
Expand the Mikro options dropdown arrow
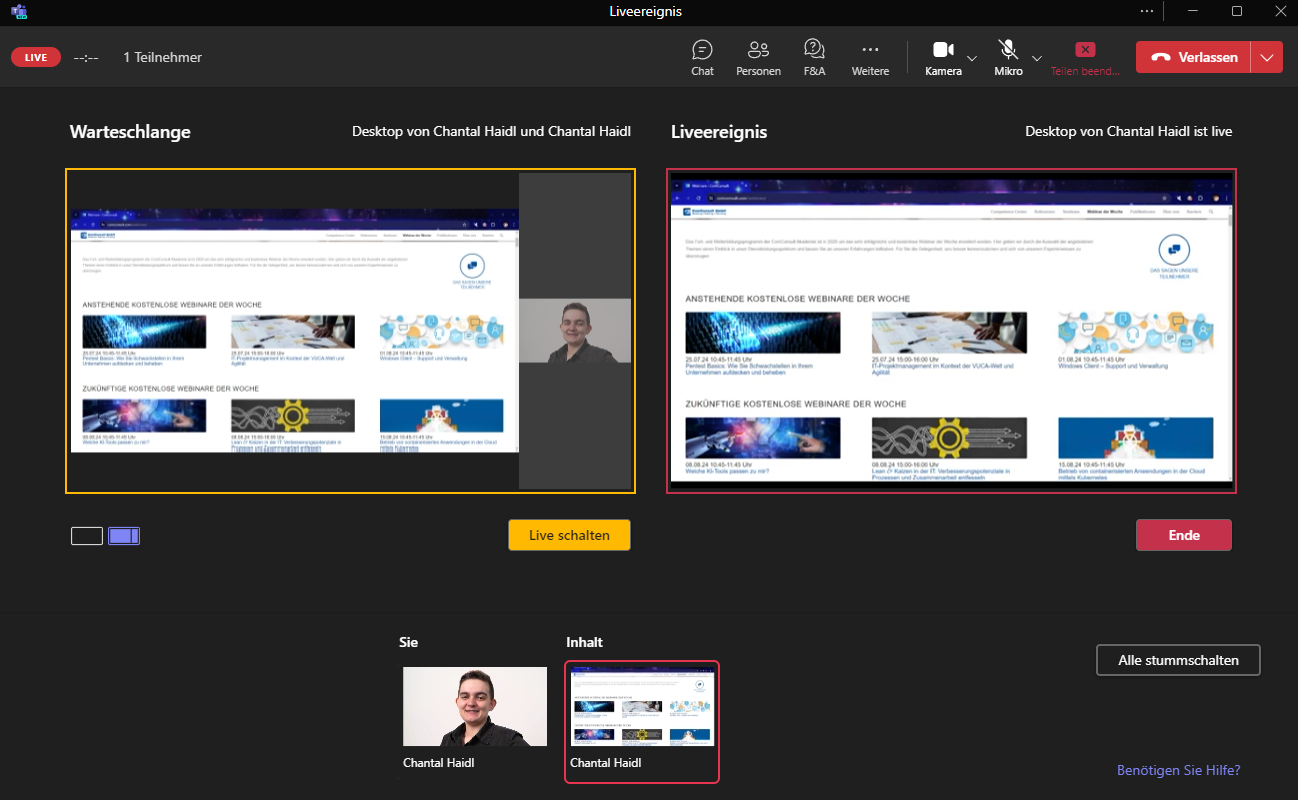1037,58
